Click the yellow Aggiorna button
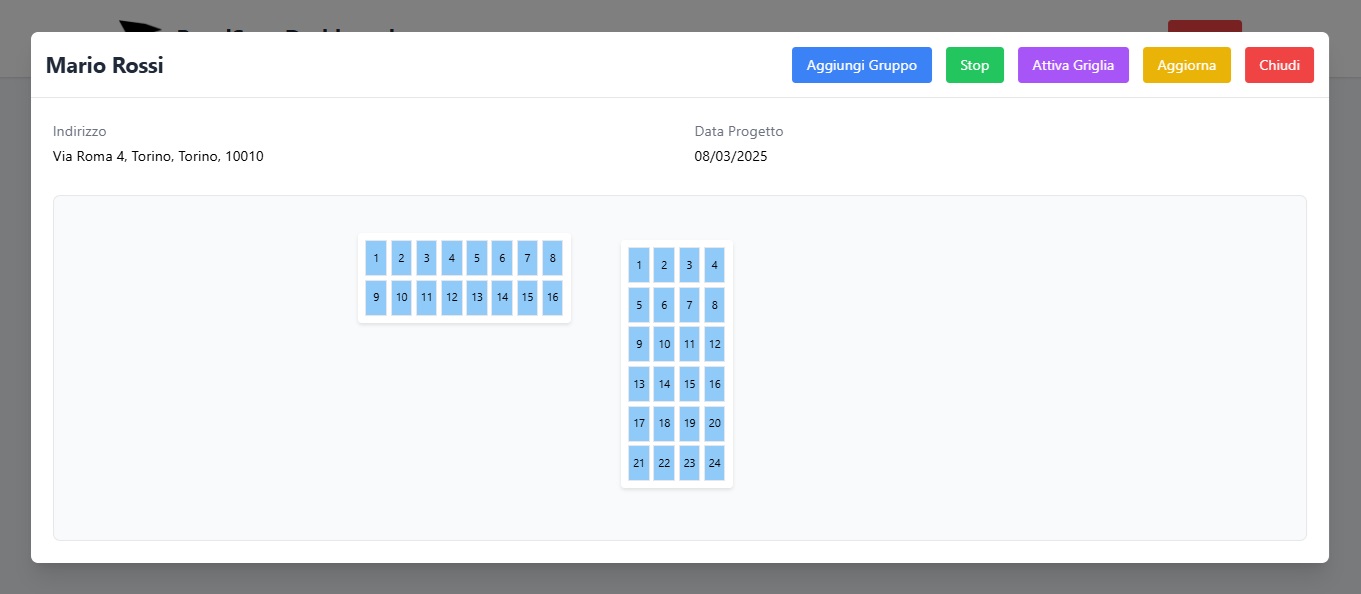1361x594 pixels. [1186, 64]
